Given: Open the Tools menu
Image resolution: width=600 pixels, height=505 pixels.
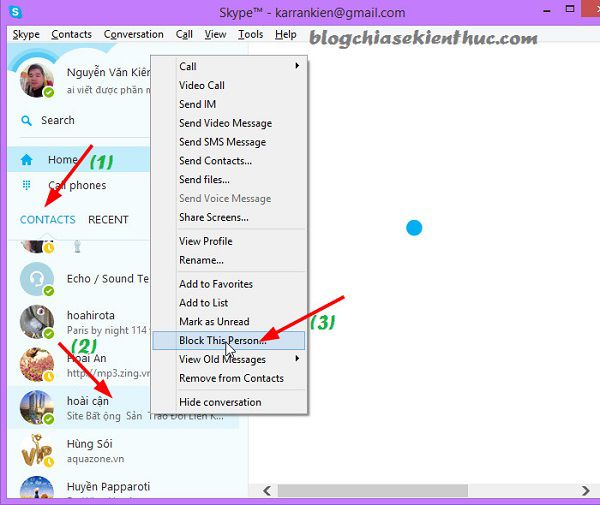Looking at the screenshot, I should pyautogui.click(x=251, y=34).
